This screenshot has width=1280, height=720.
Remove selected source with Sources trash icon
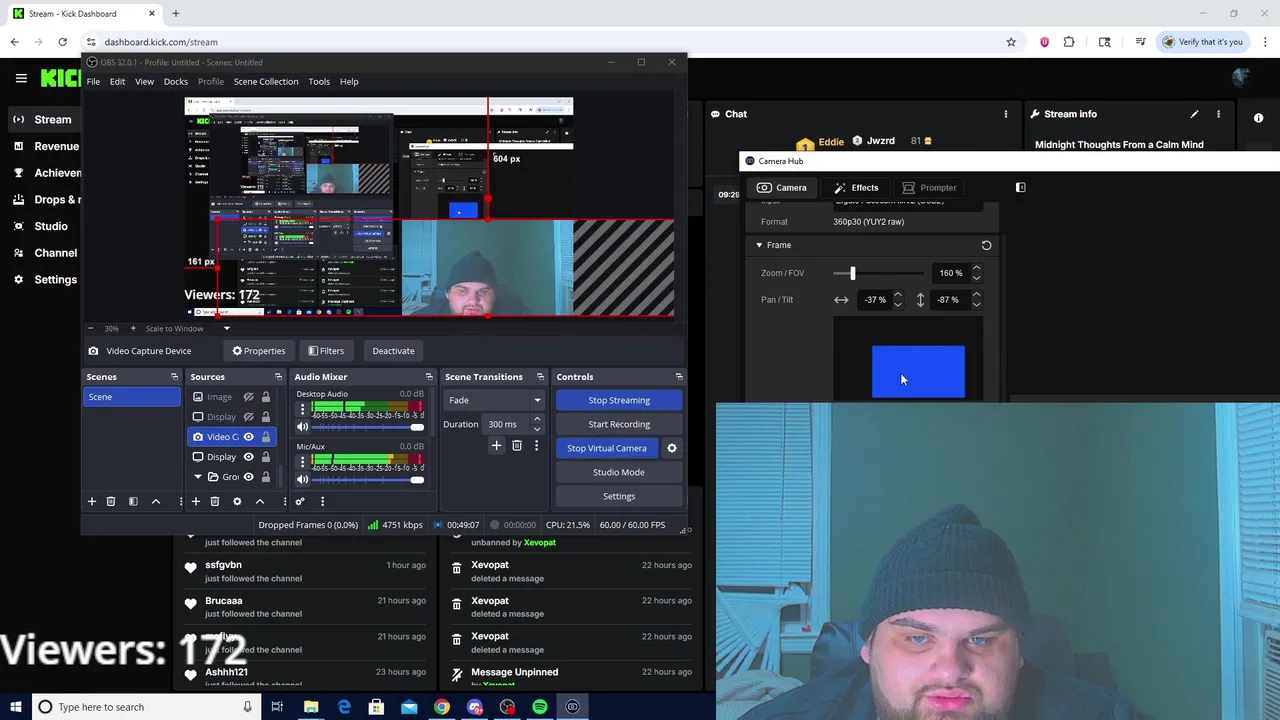(x=214, y=501)
